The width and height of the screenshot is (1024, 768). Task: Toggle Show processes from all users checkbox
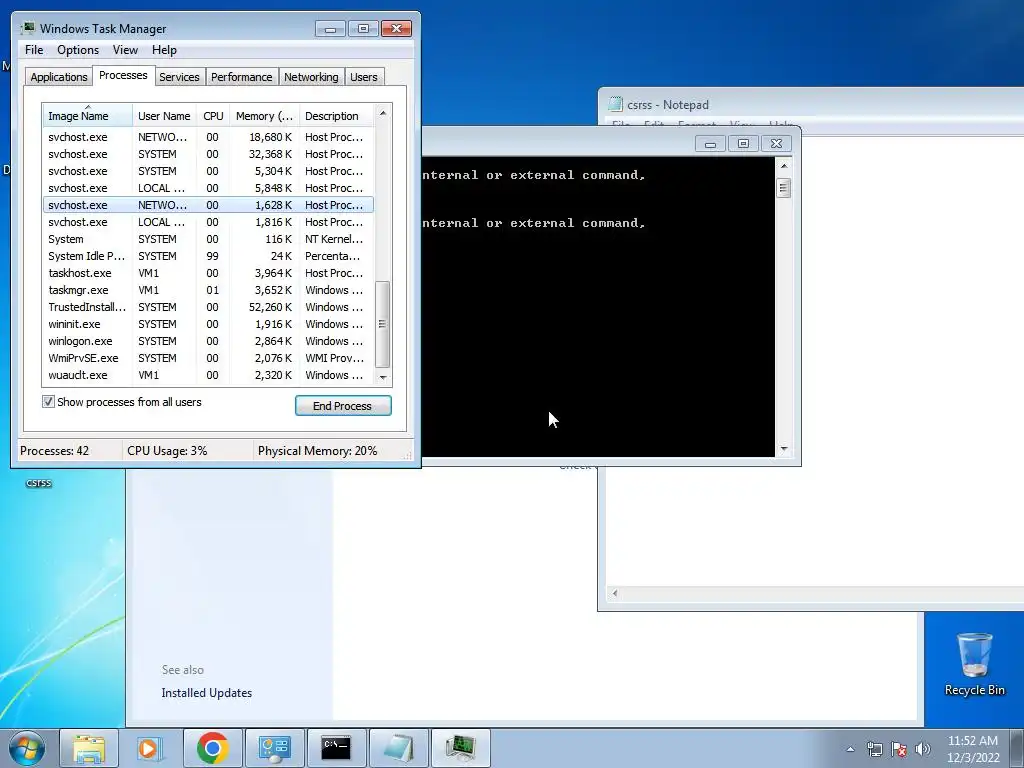48,402
